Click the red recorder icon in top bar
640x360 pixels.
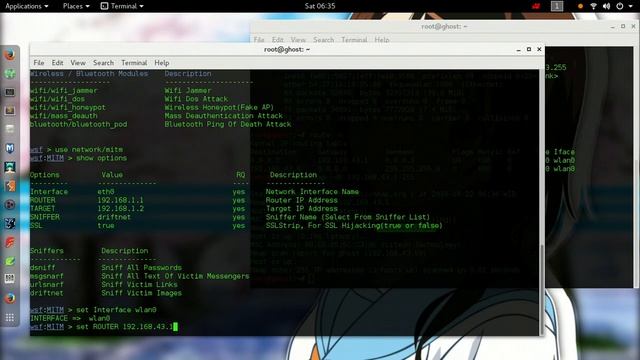coord(536,6)
